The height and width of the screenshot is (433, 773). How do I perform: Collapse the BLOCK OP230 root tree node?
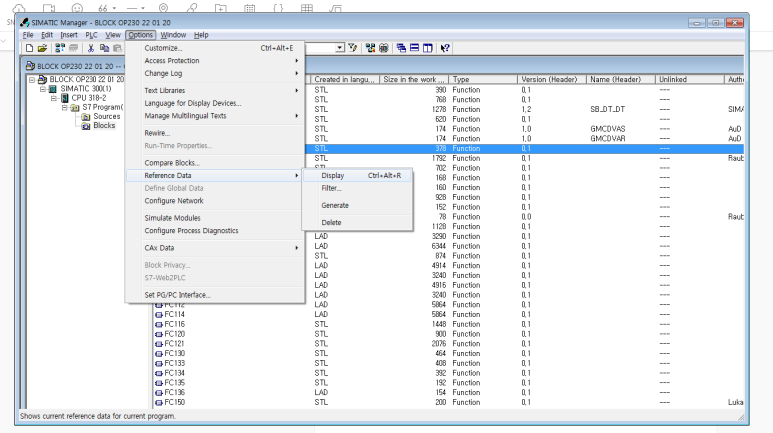click(32, 79)
